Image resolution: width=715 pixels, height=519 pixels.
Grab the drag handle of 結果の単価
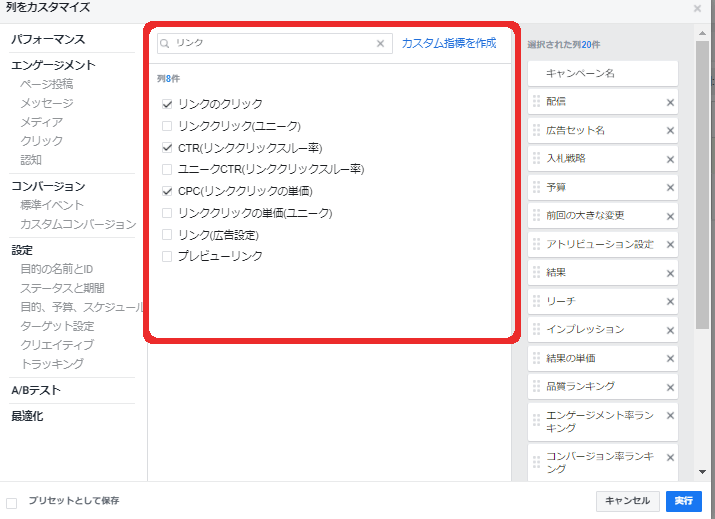pyautogui.click(x=536, y=358)
